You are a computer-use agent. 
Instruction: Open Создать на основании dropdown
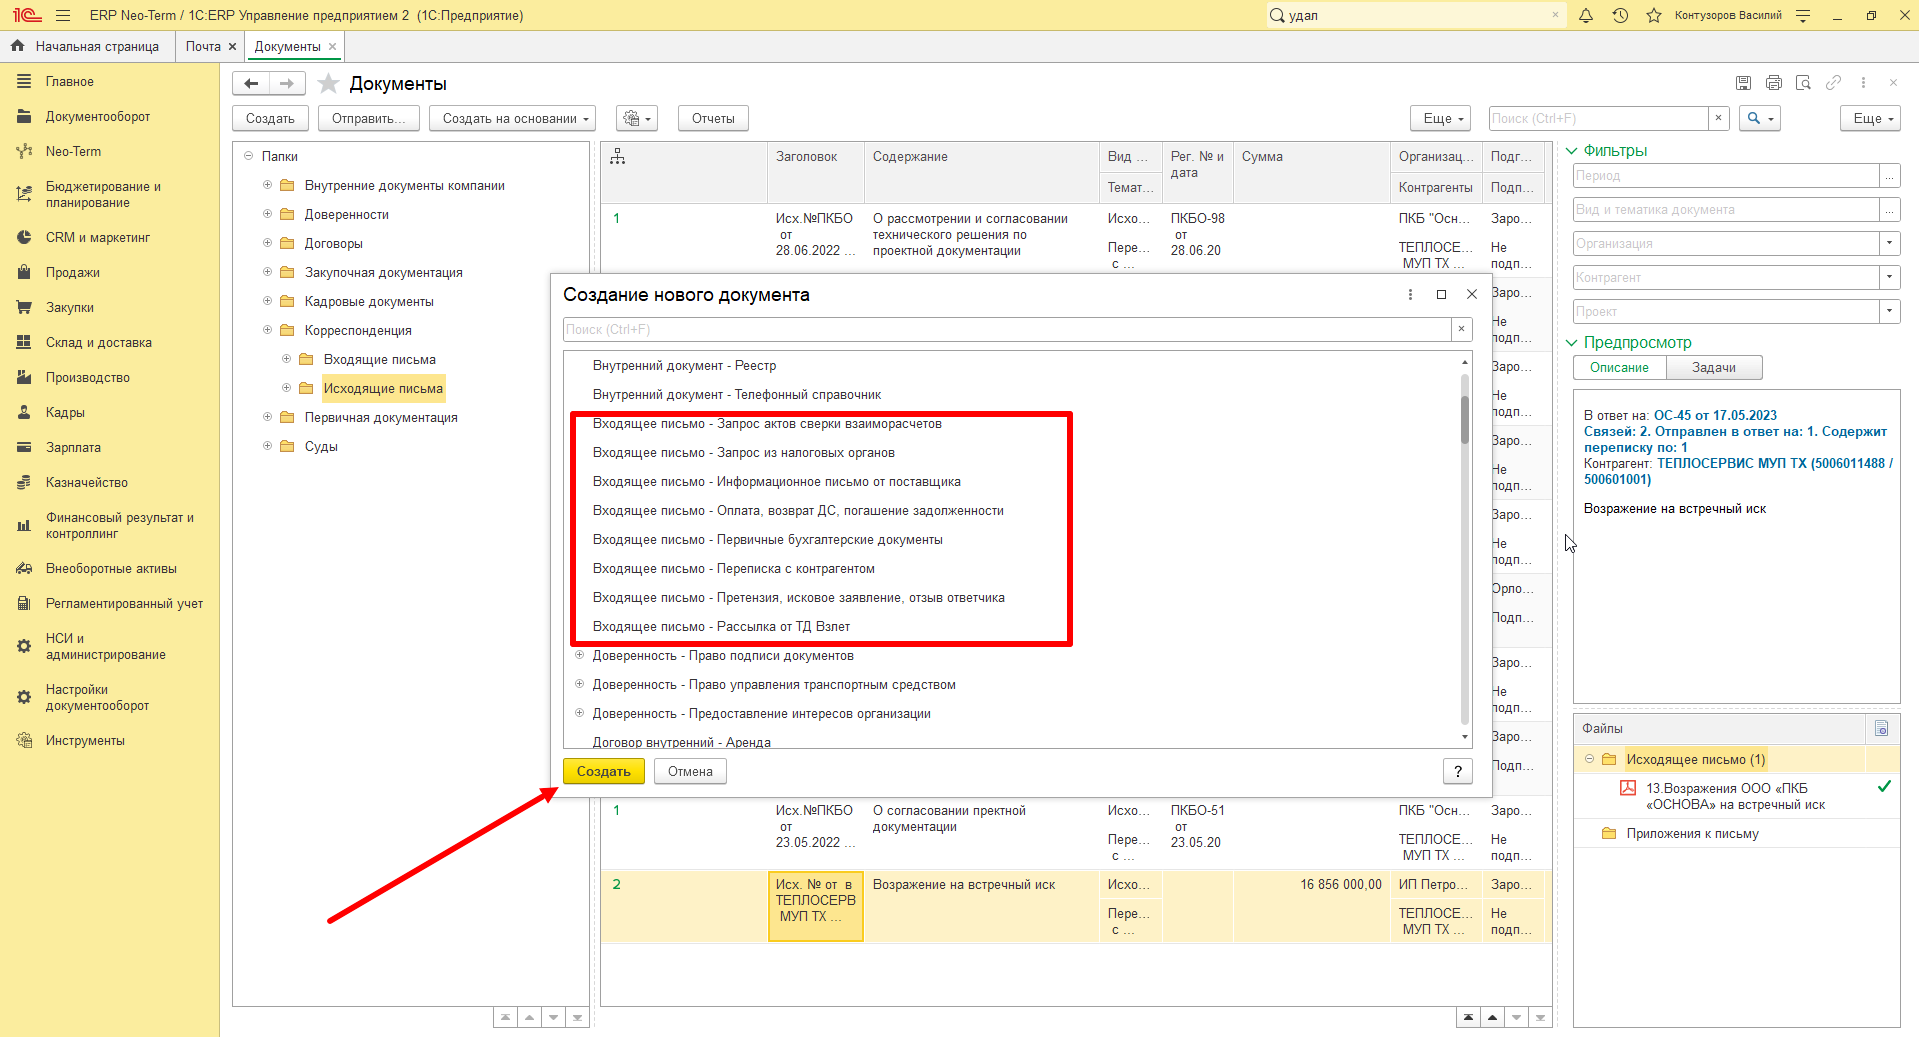[513, 118]
